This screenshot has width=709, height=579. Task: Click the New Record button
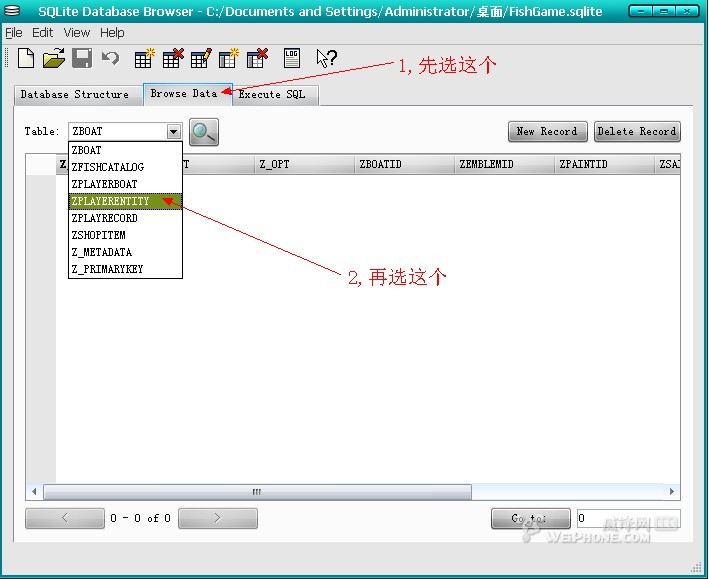pos(547,132)
